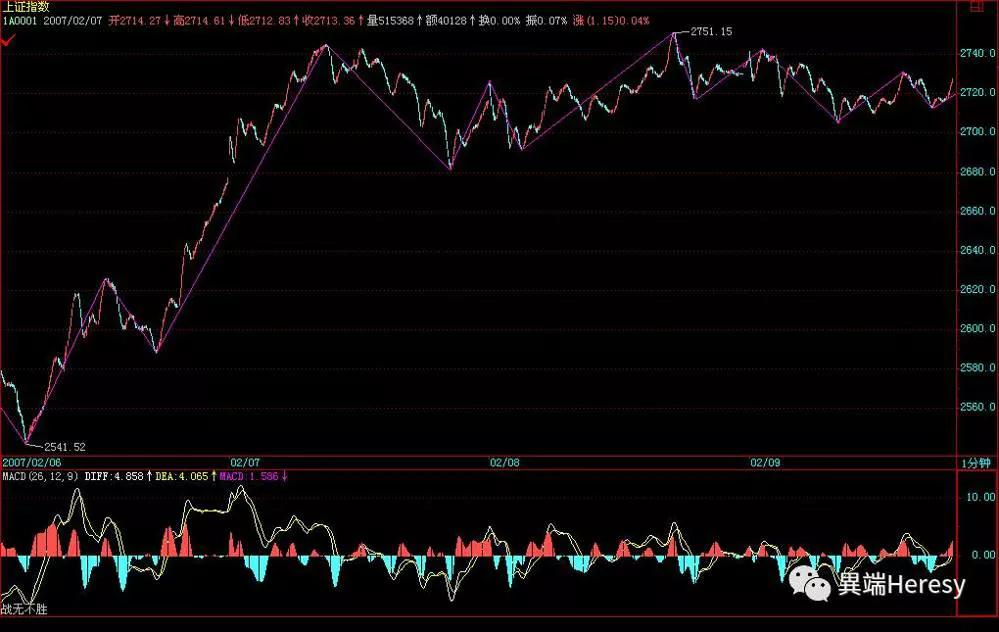Viewport: 999px width, 632px height.
Task: Click the 2600.0 price axis label
Action: point(977,329)
